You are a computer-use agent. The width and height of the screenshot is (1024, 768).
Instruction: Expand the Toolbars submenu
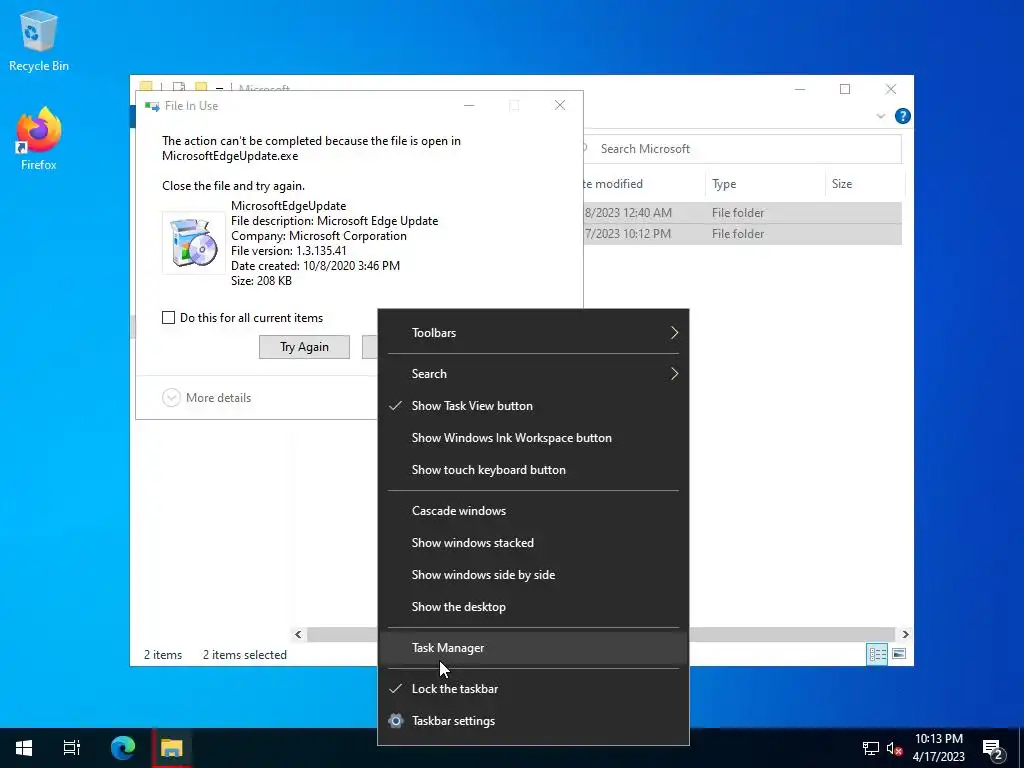tap(533, 333)
